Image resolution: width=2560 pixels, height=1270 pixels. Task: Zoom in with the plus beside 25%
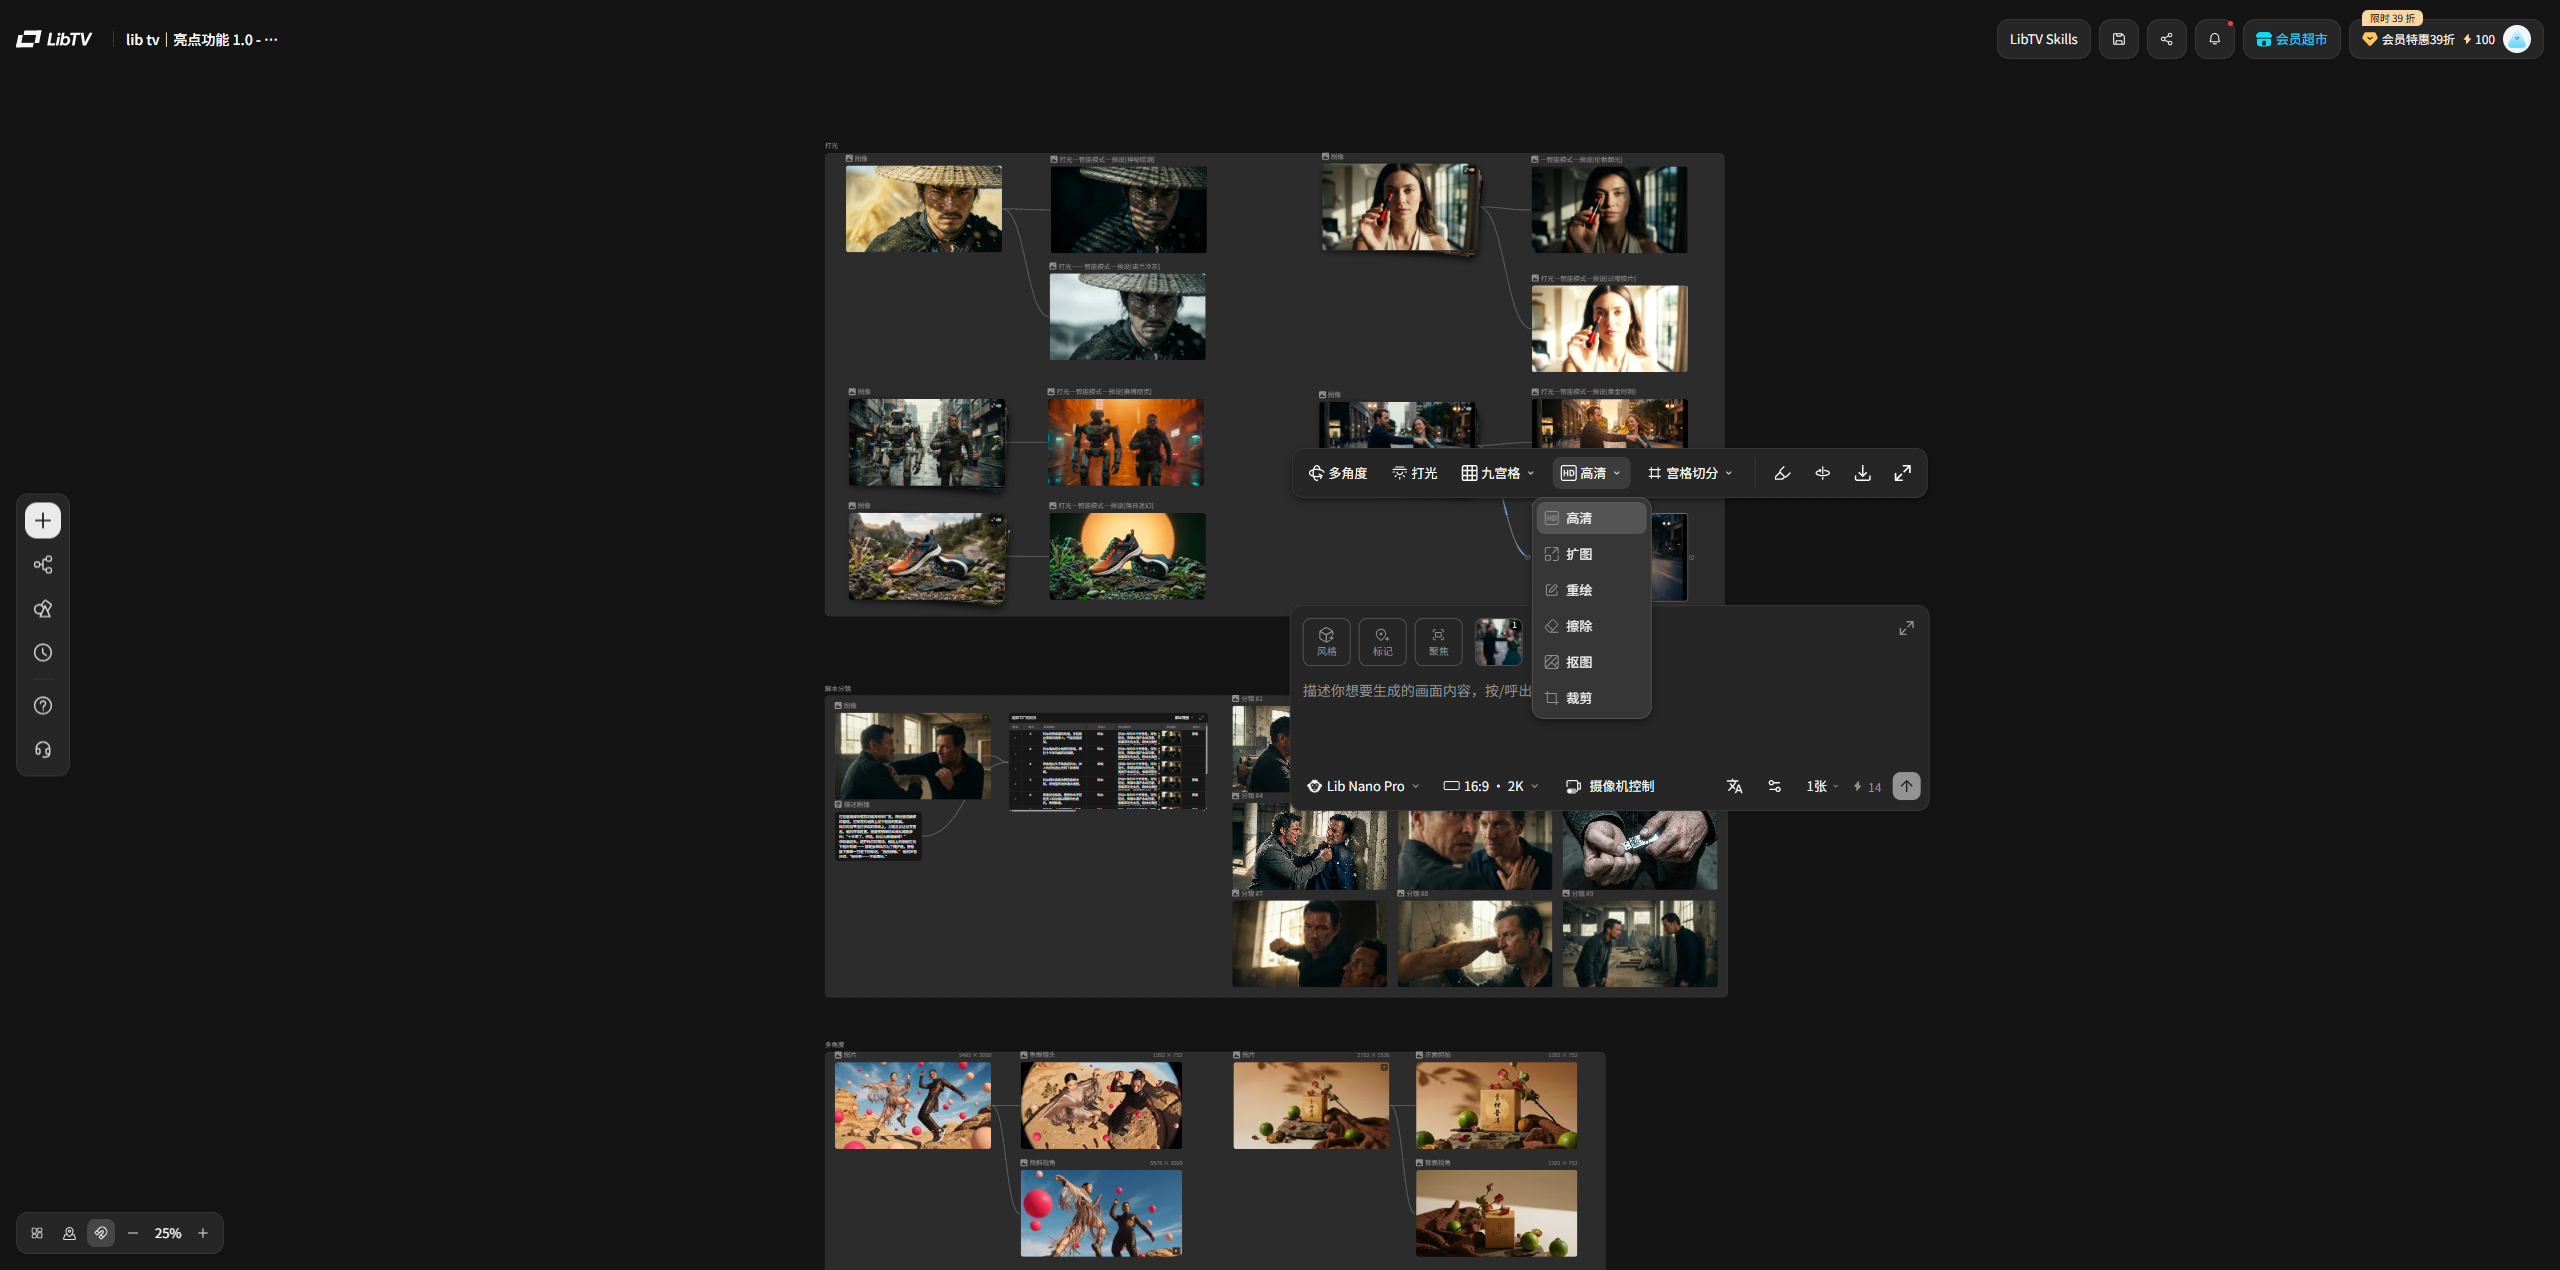click(203, 1233)
